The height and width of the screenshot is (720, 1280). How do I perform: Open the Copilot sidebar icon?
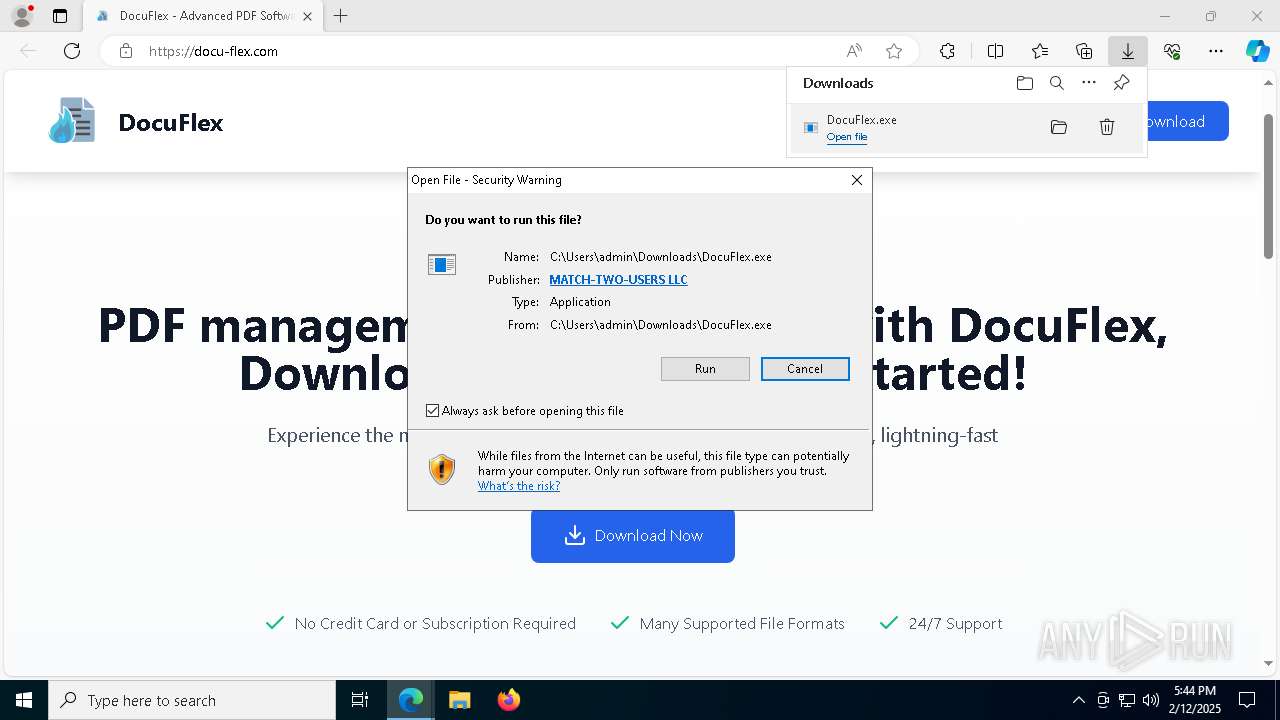[x=1258, y=51]
